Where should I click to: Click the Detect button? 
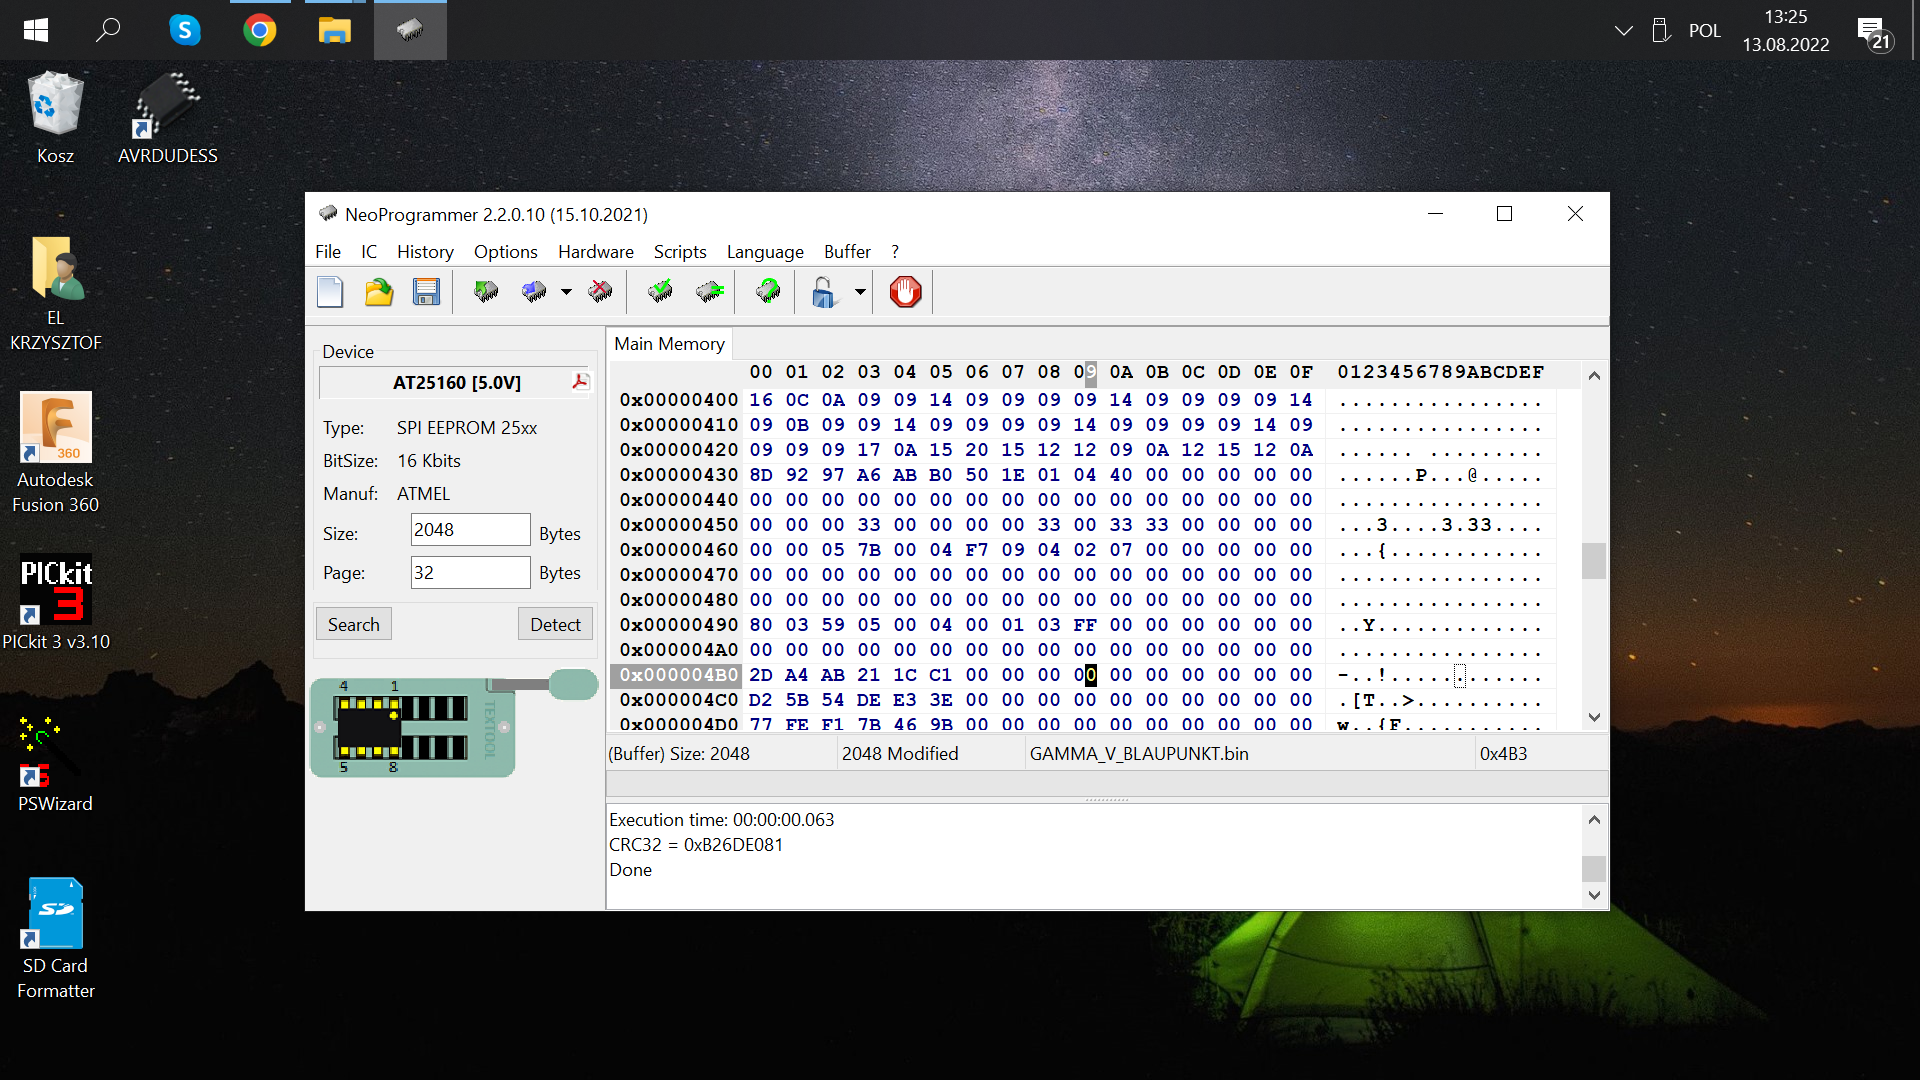555,625
